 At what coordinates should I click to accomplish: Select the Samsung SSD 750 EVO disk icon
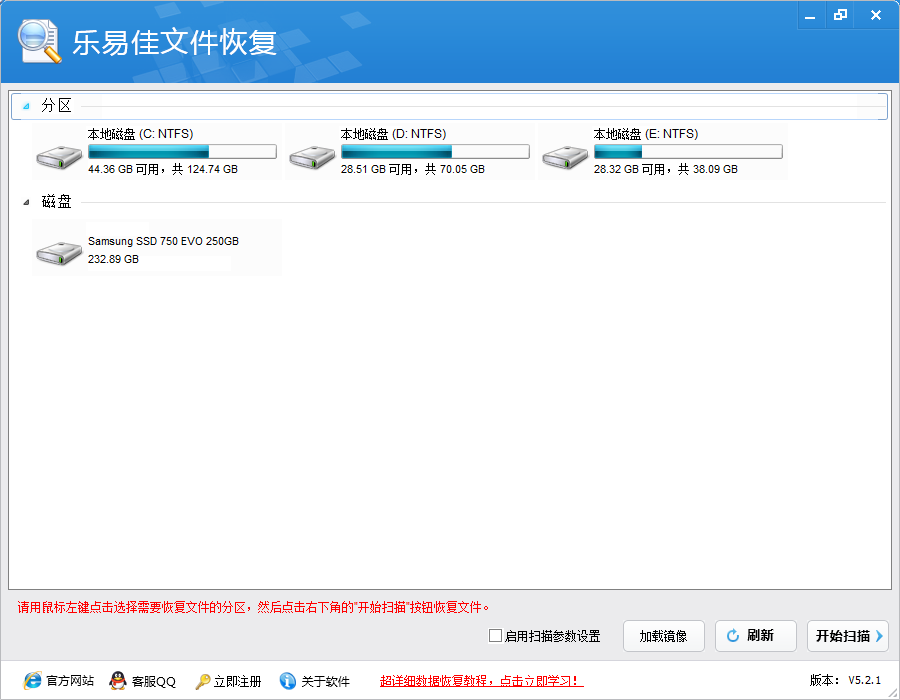[60, 251]
